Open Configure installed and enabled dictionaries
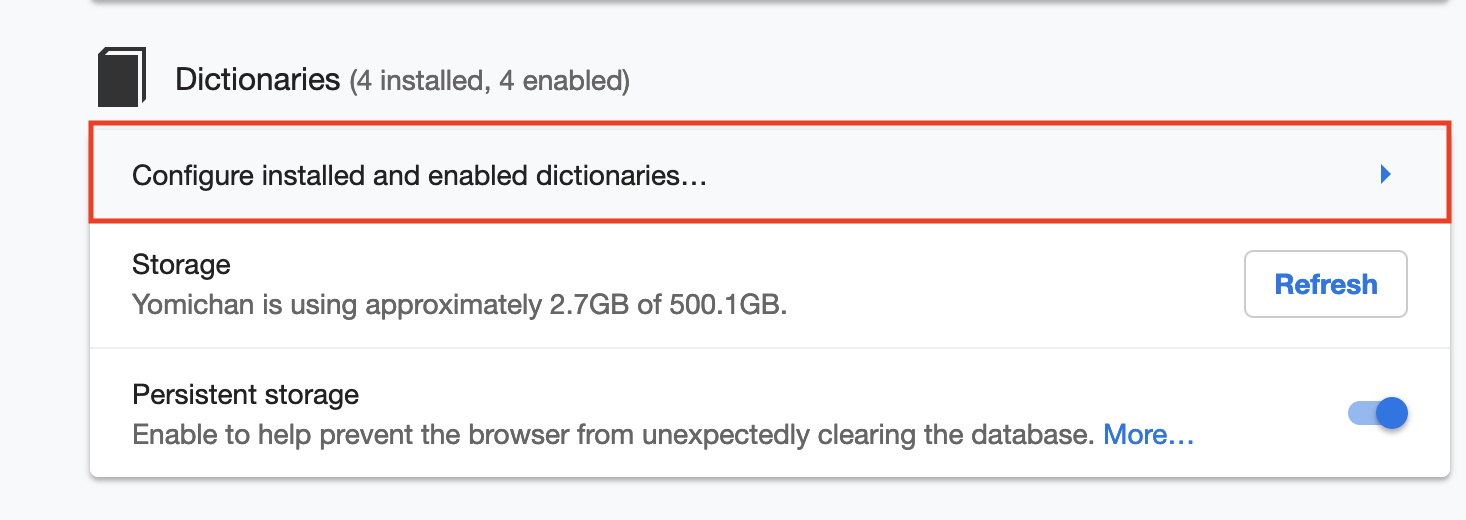Screen dimensions: 1466x520 point(420,176)
